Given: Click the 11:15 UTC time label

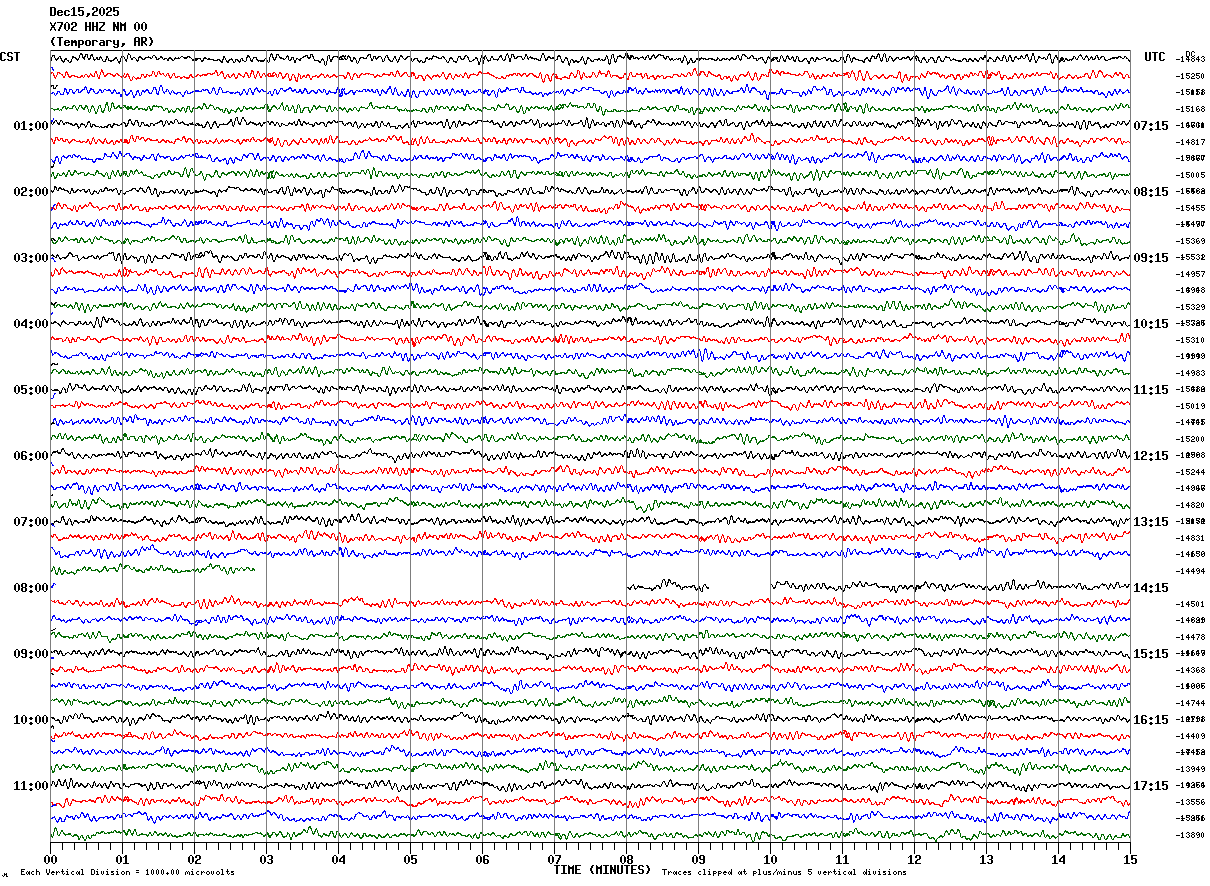Looking at the screenshot, I should pos(1151,390).
